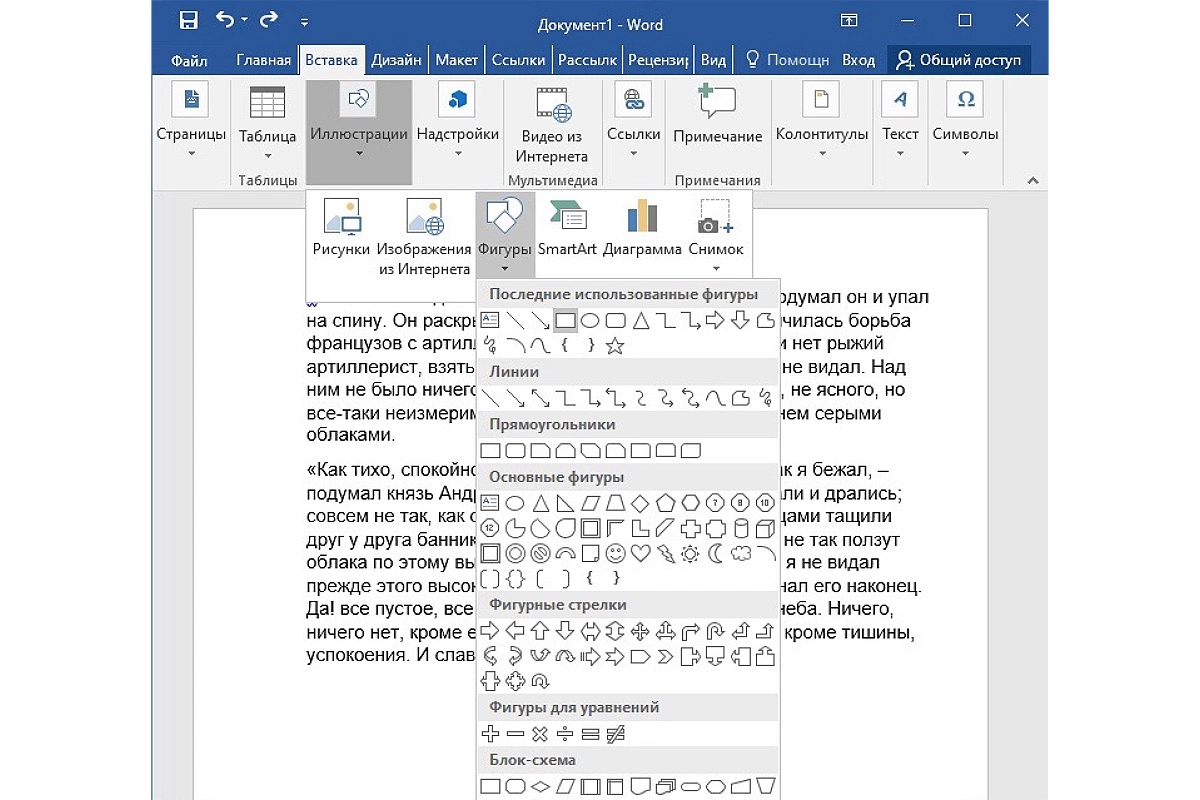Click Видео из Интернета button
Image resolution: width=1200 pixels, height=800 pixels.
[x=552, y=125]
